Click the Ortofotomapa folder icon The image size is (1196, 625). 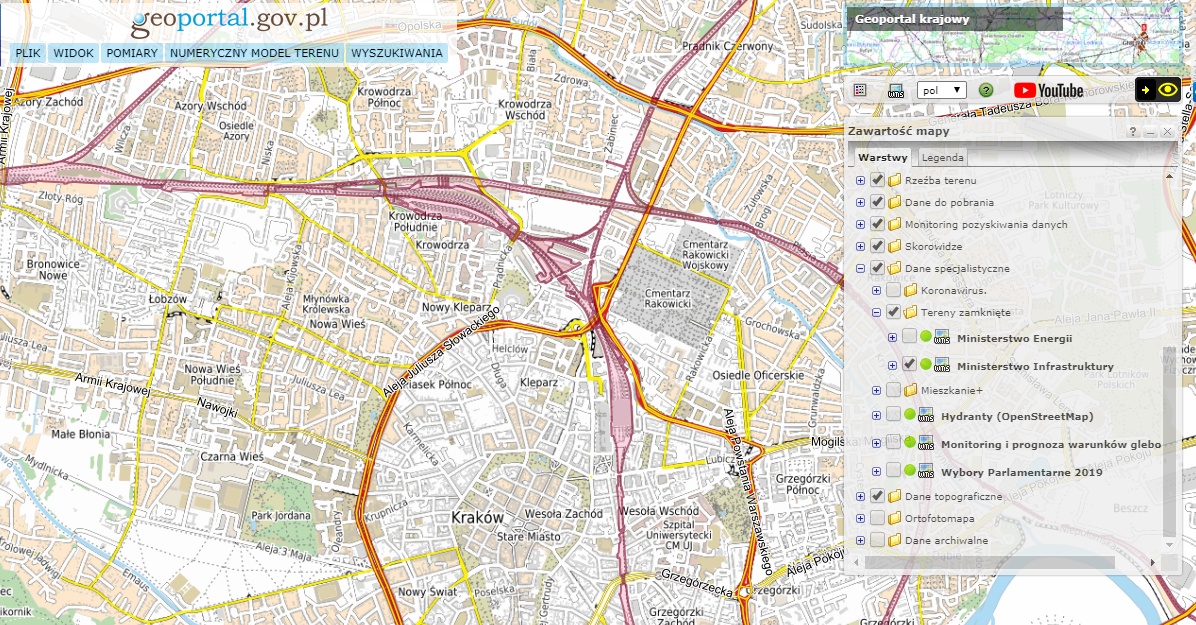pos(894,518)
